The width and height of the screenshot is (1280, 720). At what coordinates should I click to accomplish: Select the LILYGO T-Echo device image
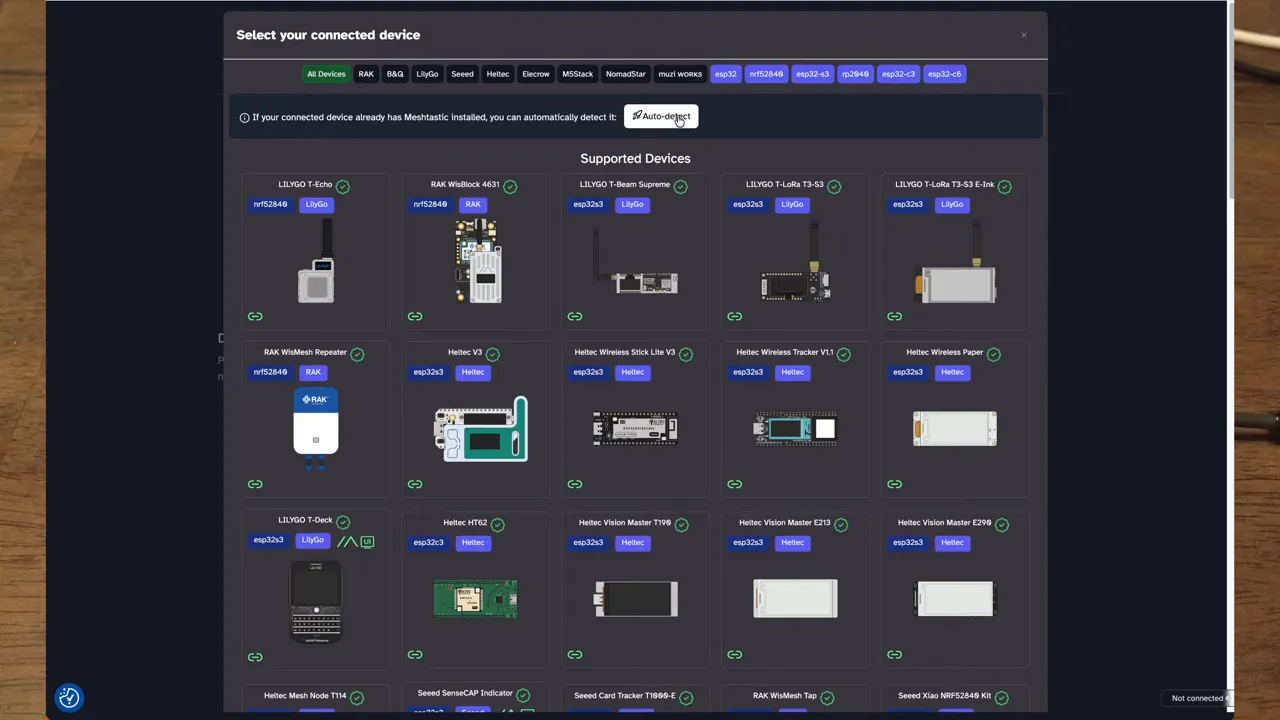(316, 262)
